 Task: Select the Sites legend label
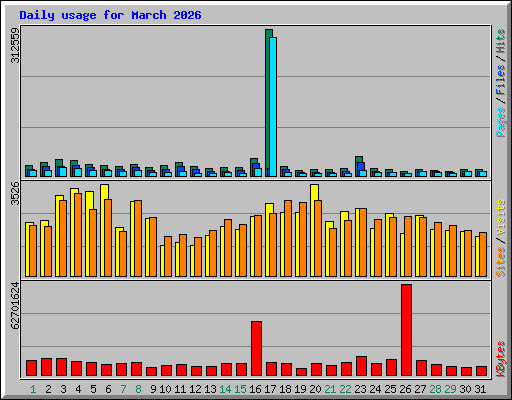(x=501, y=262)
